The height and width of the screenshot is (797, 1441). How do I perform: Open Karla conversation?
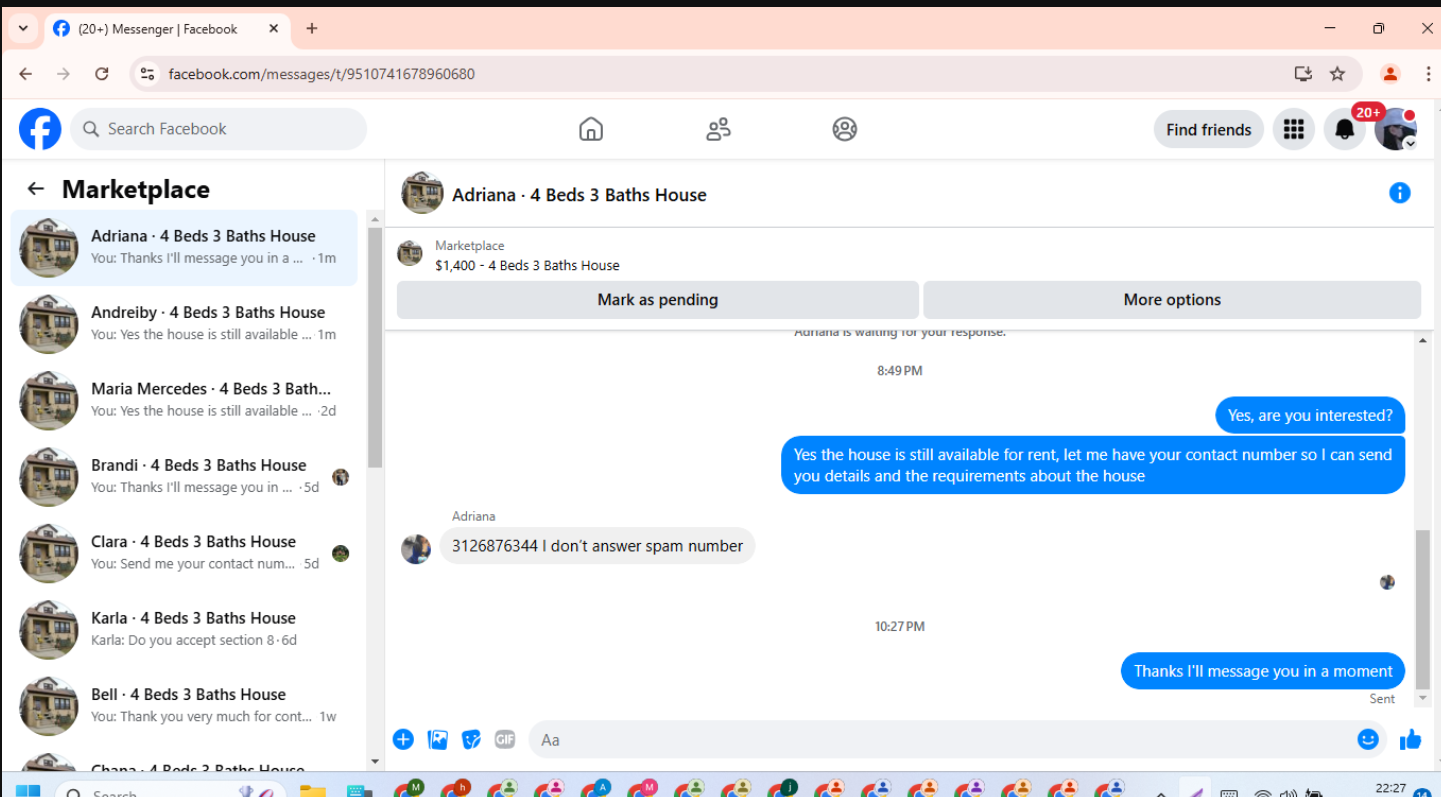point(184,629)
